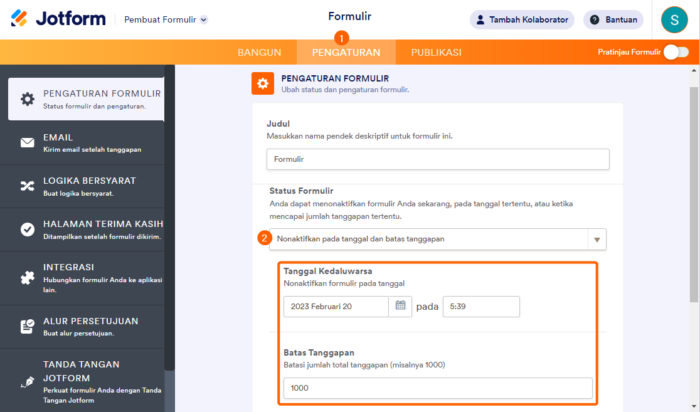Open HALAMAN TERIMA KASIH in sidebar
This screenshot has height=412, width=700.
click(82, 229)
